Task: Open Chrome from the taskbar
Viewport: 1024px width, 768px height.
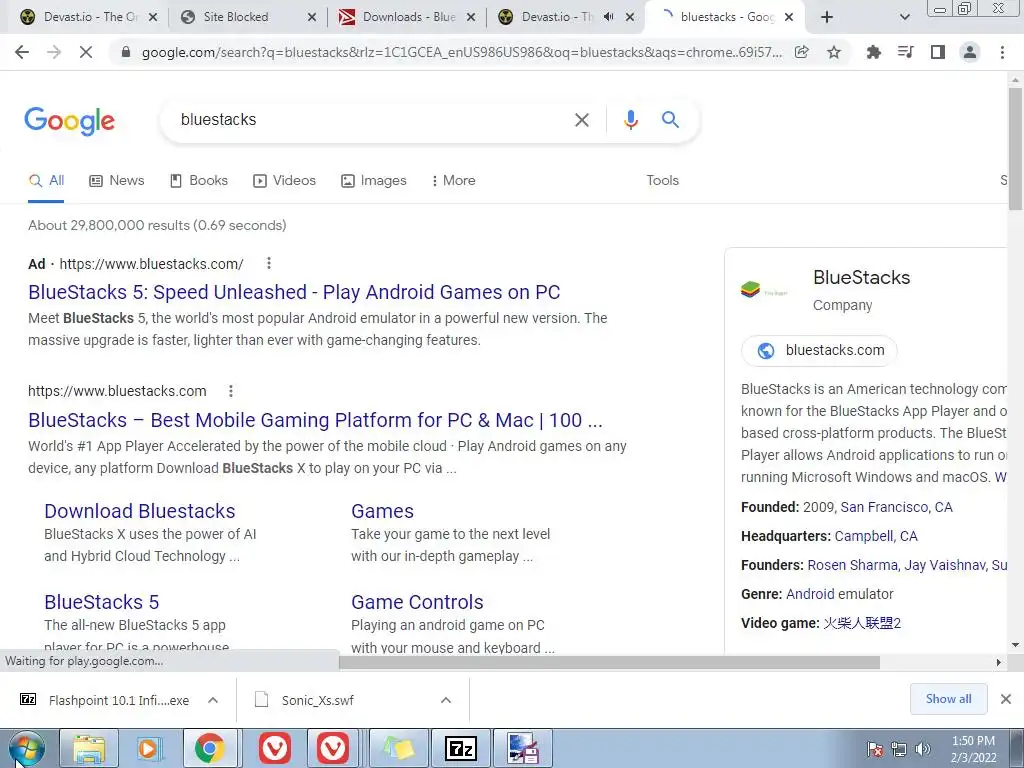Action: coord(209,748)
